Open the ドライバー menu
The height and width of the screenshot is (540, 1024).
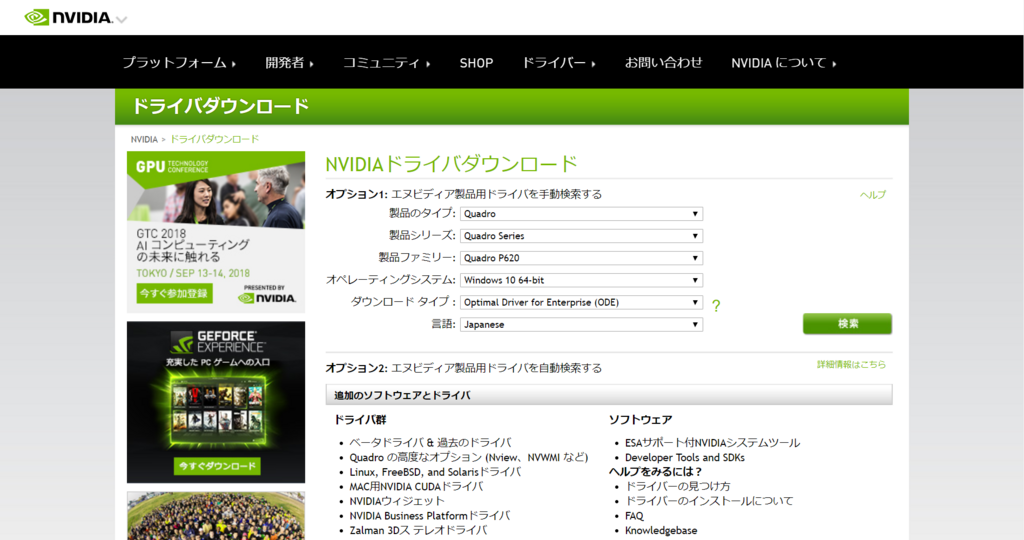558,63
